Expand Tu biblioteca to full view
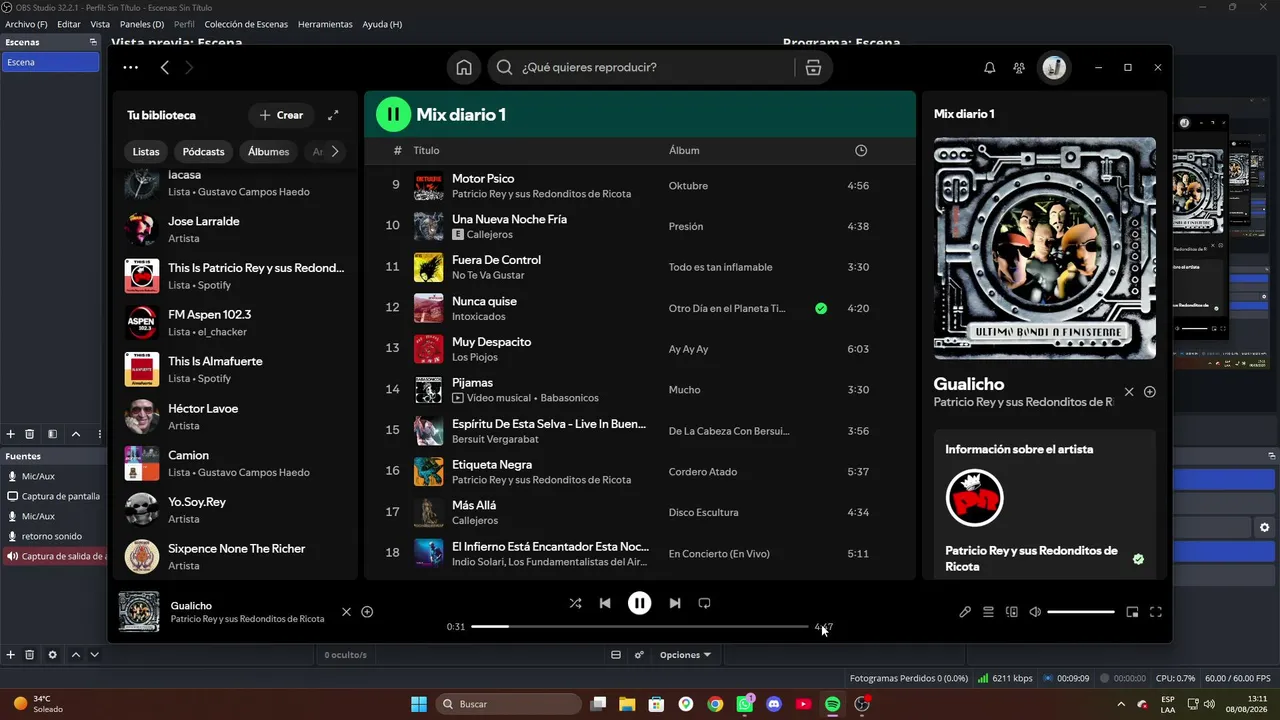This screenshot has height=720, width=1280. click(x=333, y=115)
